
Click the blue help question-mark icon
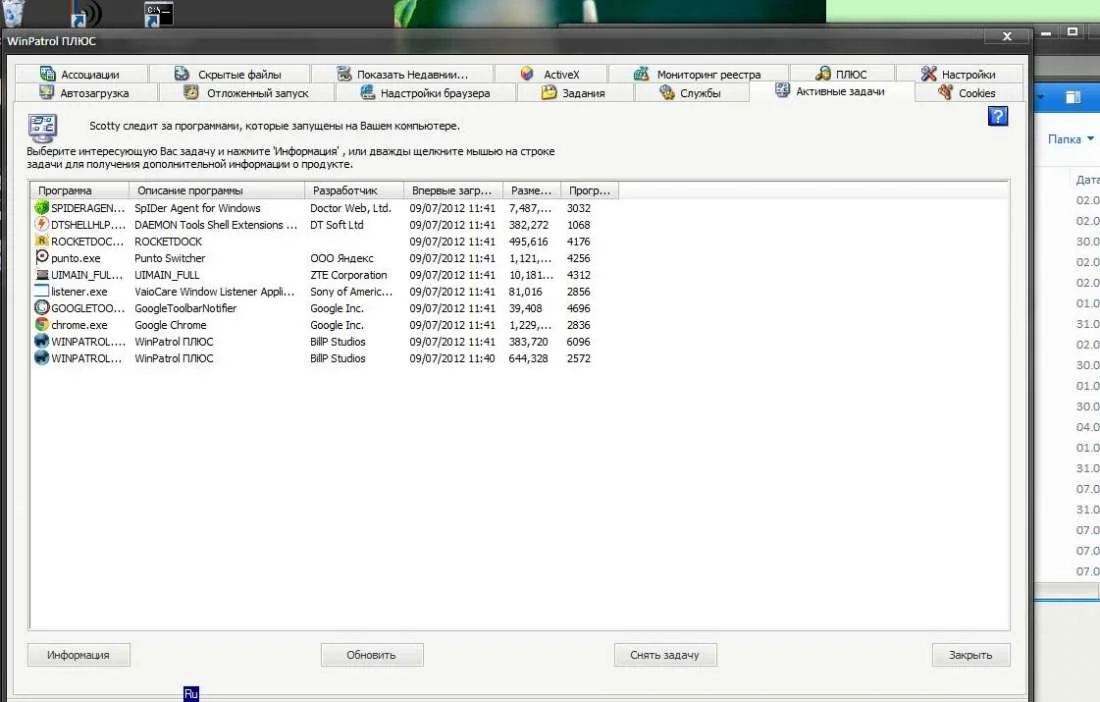click(998, 116)
